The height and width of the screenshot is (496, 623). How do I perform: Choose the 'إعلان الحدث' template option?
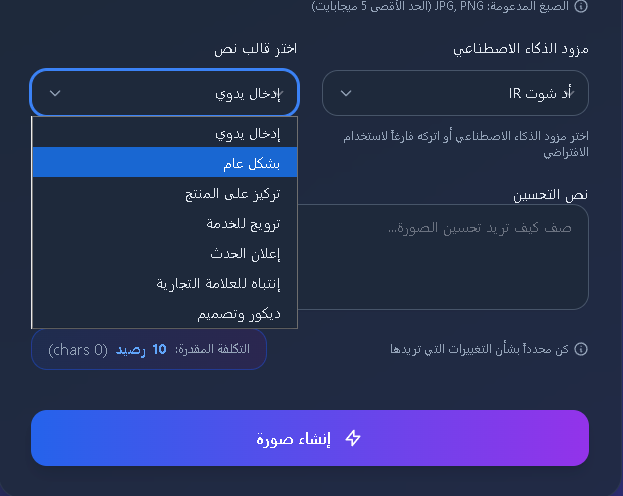tap(165, 253)
